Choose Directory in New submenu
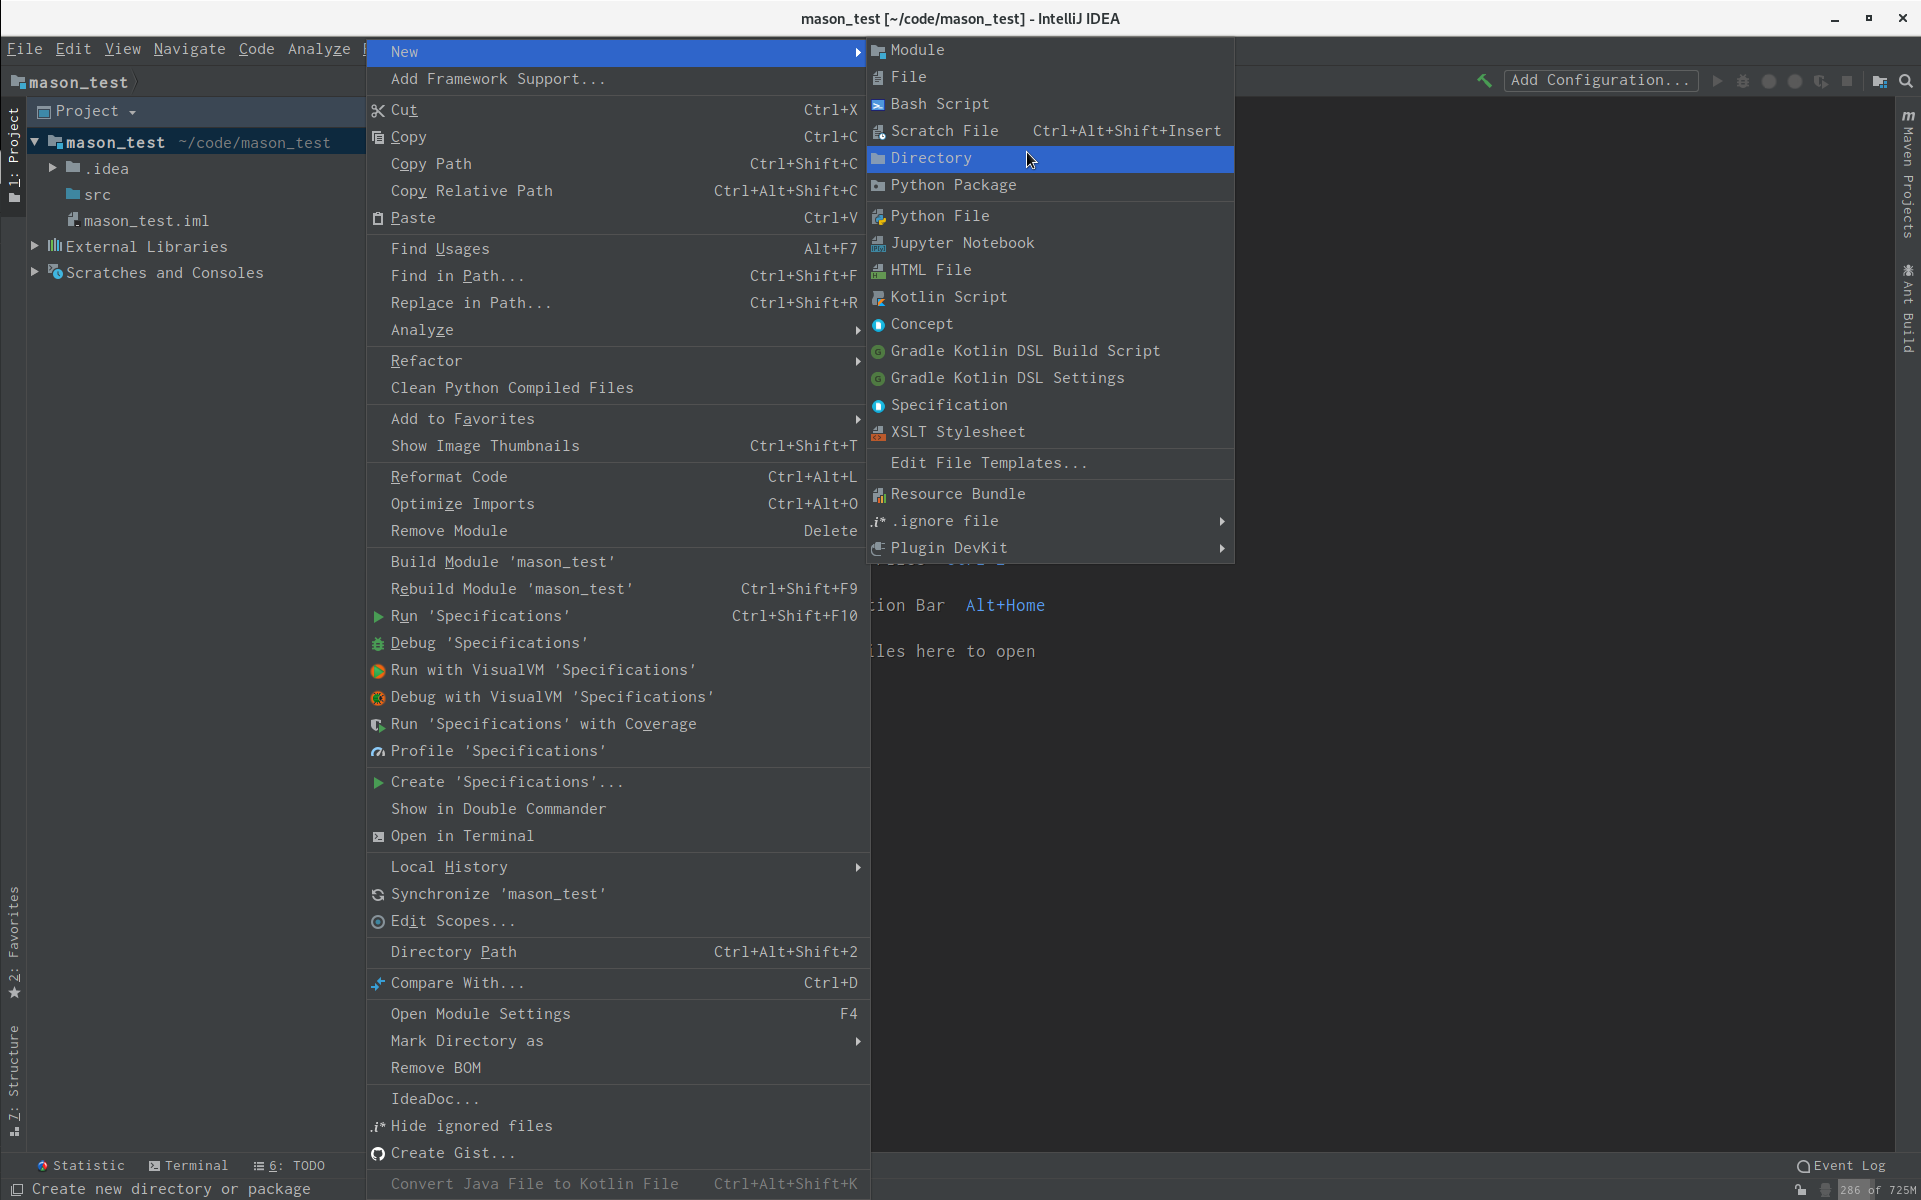1921x1200 pixels. point(1050,159)
